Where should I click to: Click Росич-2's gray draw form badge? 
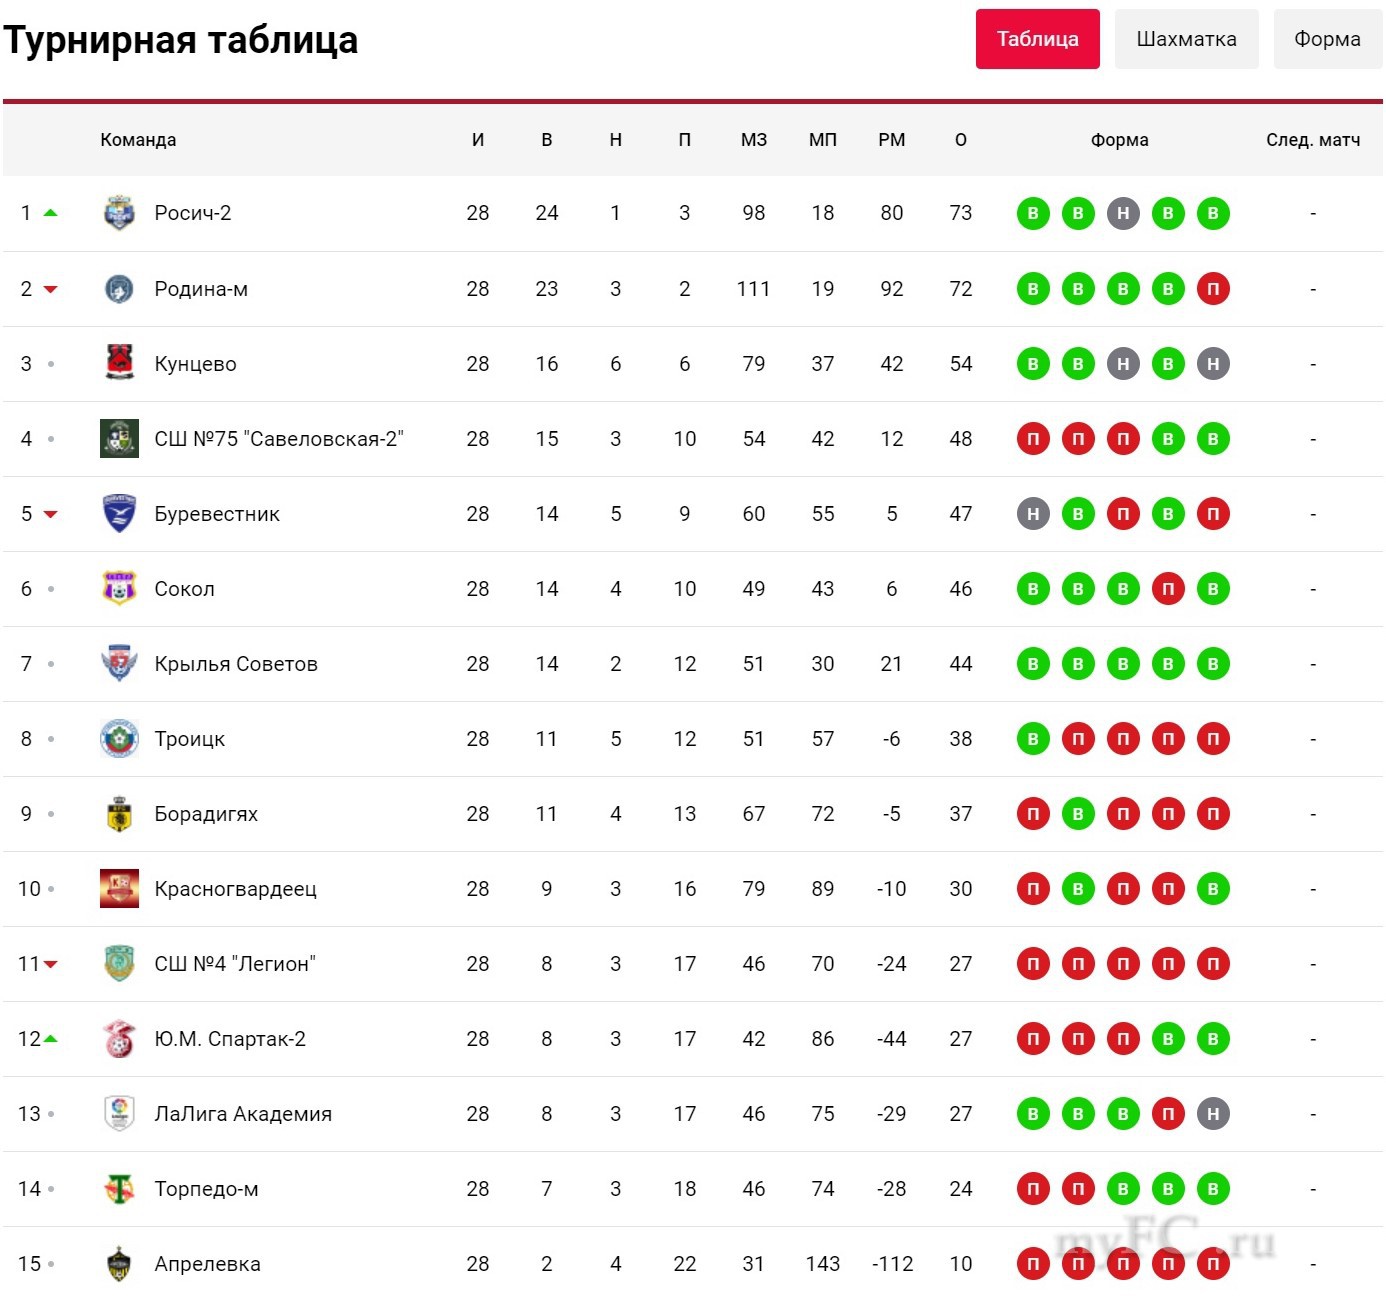[1123, 213]
